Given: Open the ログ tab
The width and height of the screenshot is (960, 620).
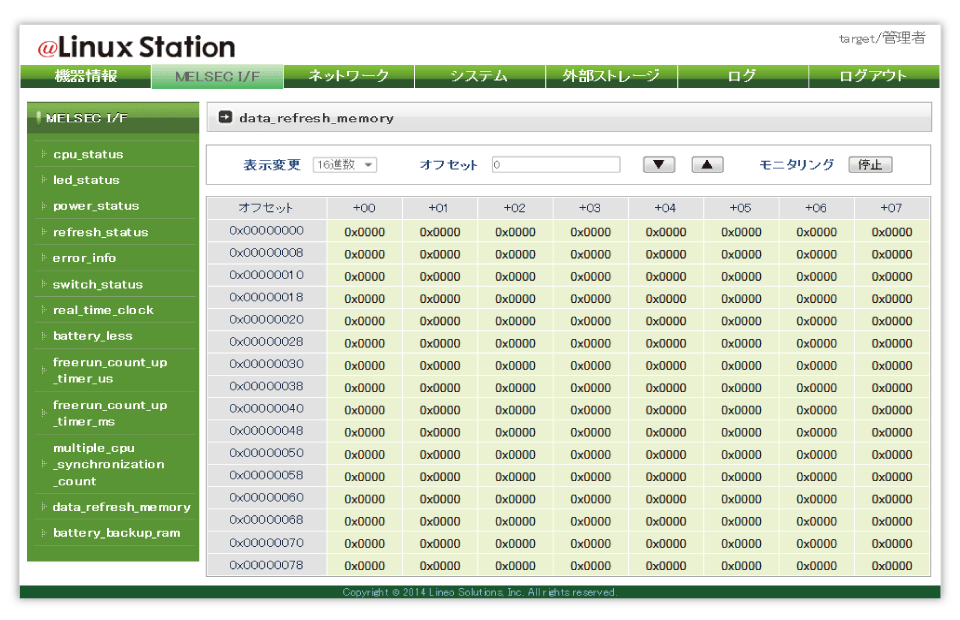Looking at the screenshot, I should pyautogui.click(x=742, y=76).
